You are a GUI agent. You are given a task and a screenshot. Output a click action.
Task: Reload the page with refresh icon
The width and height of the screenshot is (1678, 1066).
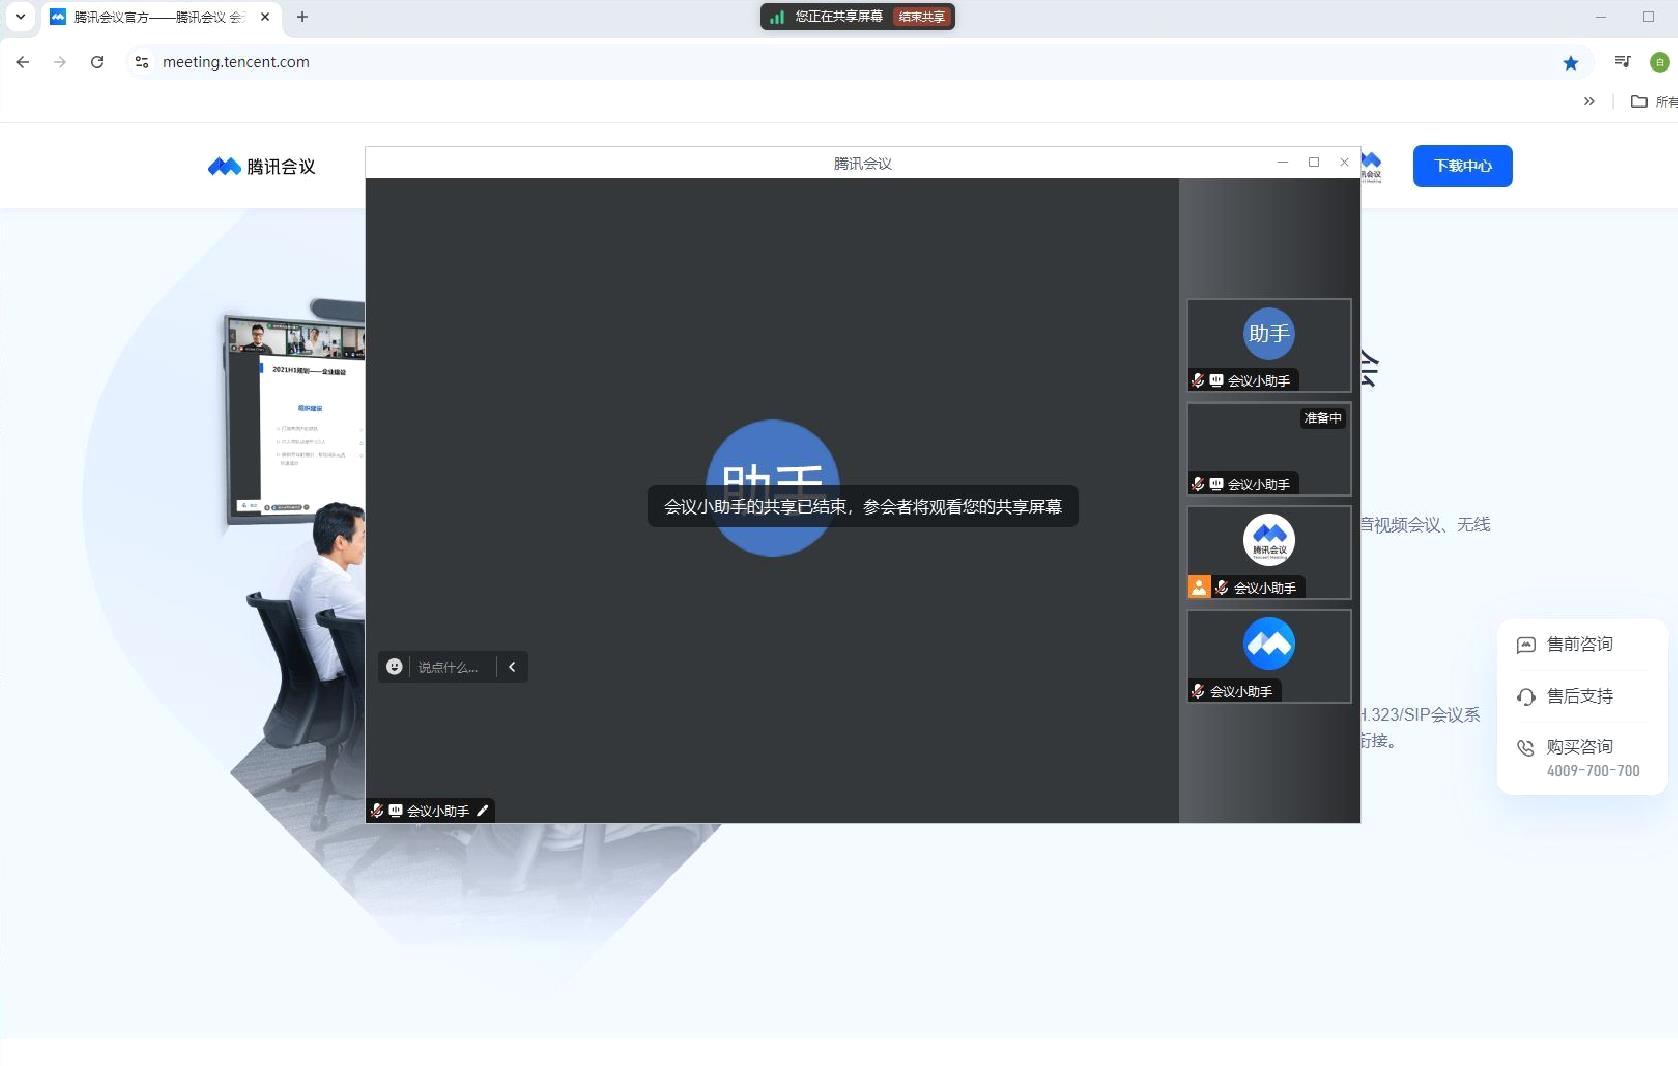(x=97, y=62)
